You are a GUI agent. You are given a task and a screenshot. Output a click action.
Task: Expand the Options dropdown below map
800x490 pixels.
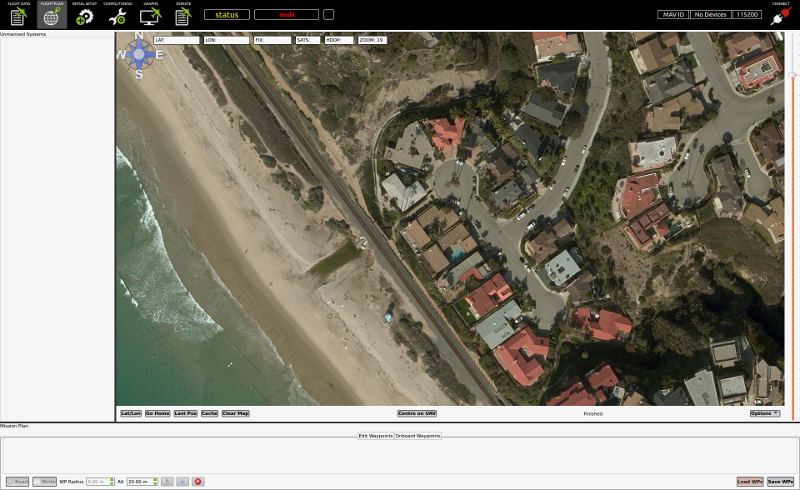[x=764, y=413]
